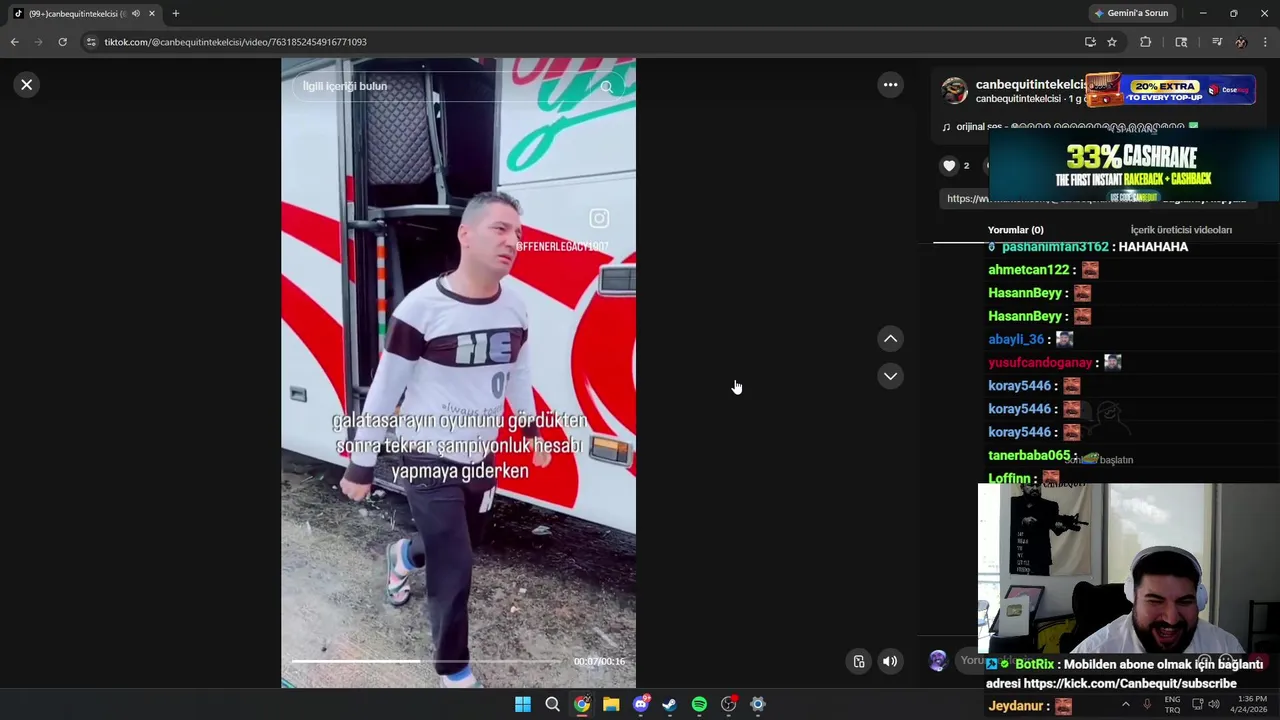Open the Windows Start menu
The image size is (1280, 720).
[x=523, y=705]
